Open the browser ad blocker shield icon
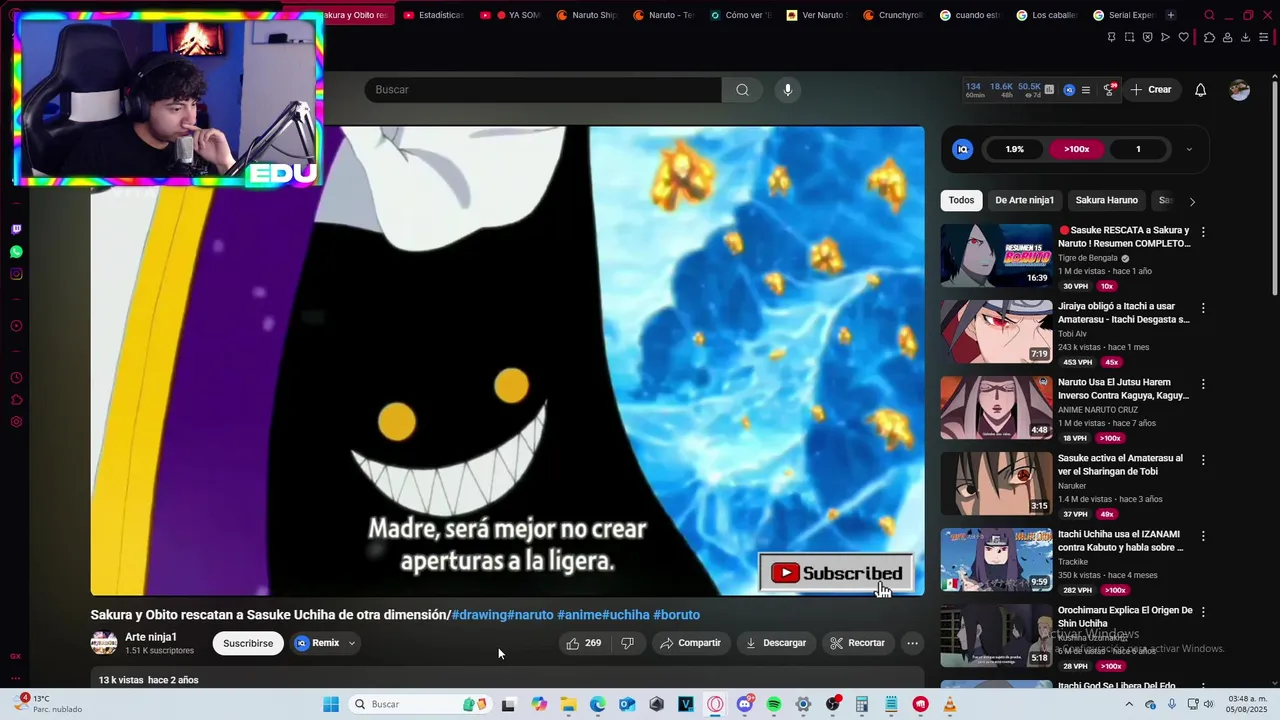 (x=1147, y=37)
